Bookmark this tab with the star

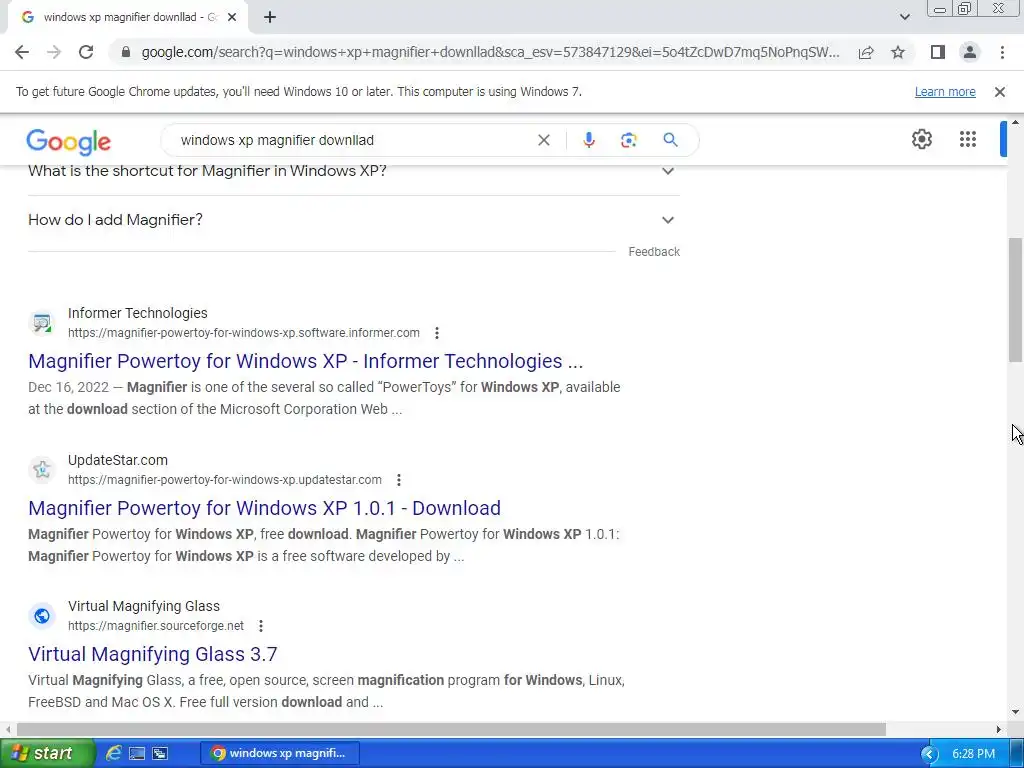pos(898,52)
